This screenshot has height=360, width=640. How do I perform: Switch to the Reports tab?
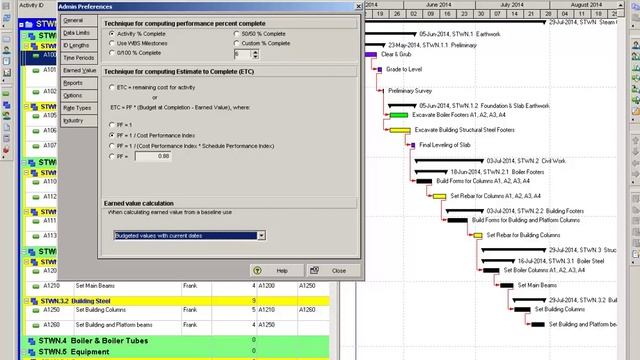(79, 83)
